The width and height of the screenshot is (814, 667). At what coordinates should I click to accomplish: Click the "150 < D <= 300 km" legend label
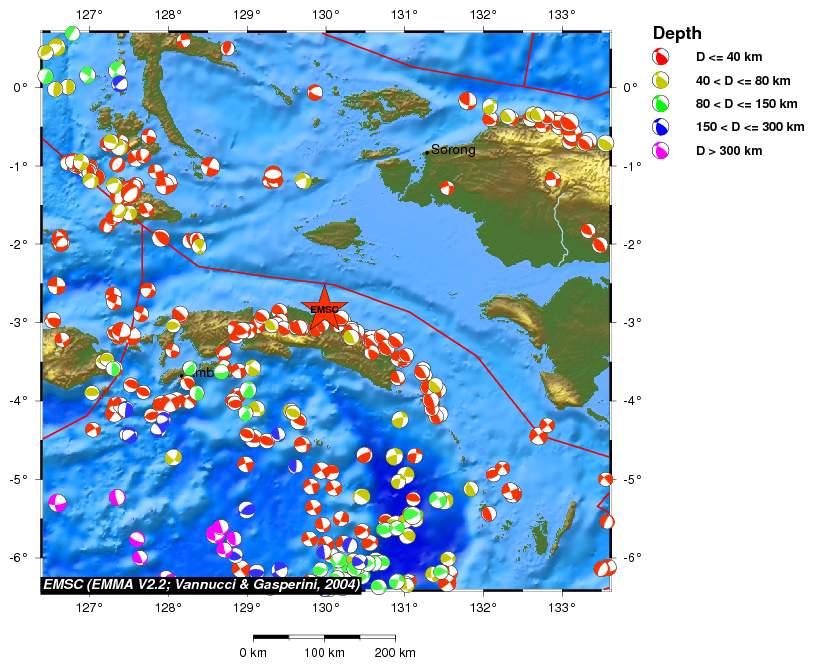pos(750,127)
